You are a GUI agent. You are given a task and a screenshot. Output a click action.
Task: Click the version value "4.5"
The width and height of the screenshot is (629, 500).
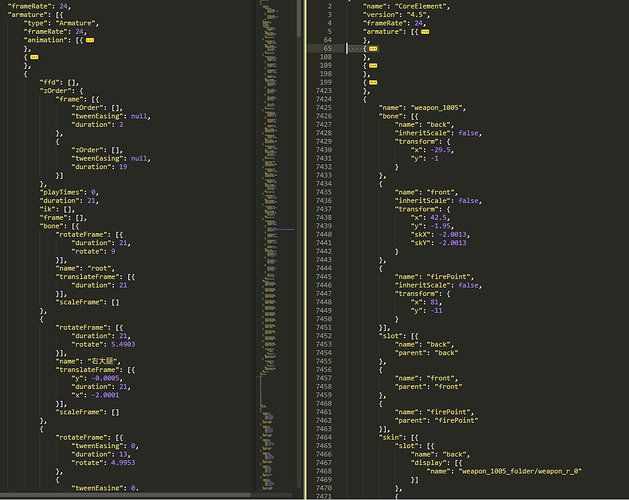point(417,15)
